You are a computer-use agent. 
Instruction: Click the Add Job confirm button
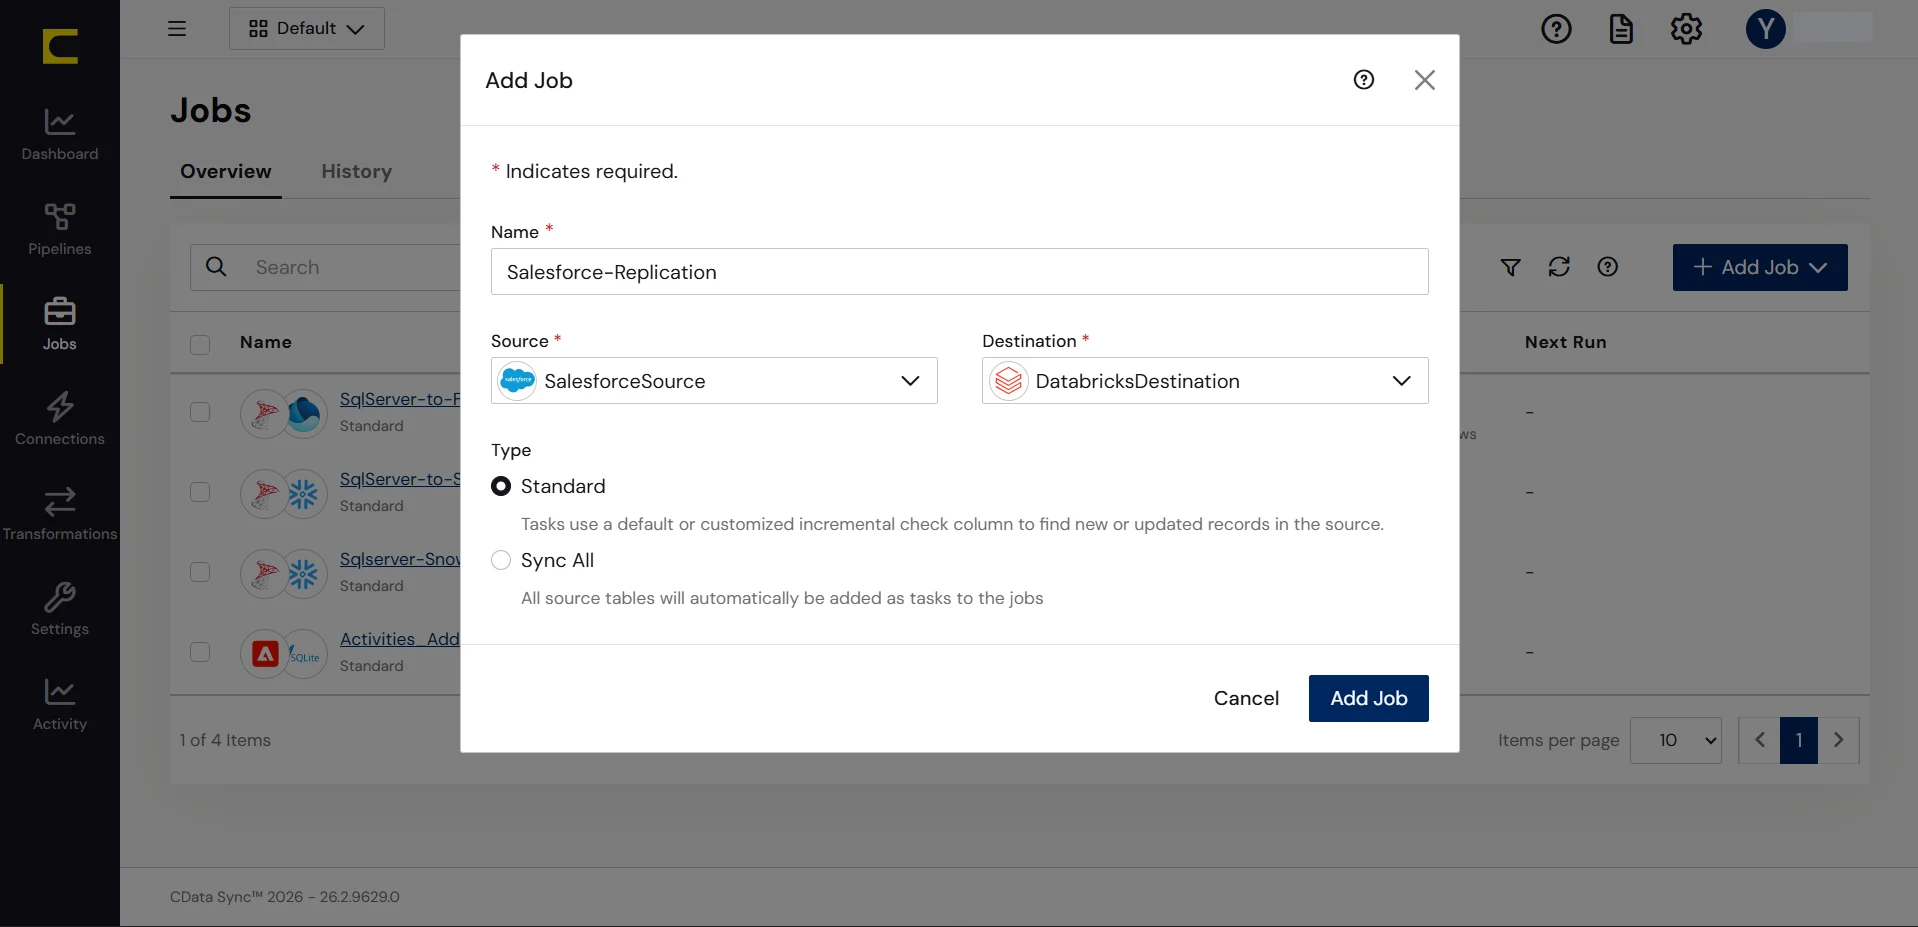click(x=1369, y=698)
